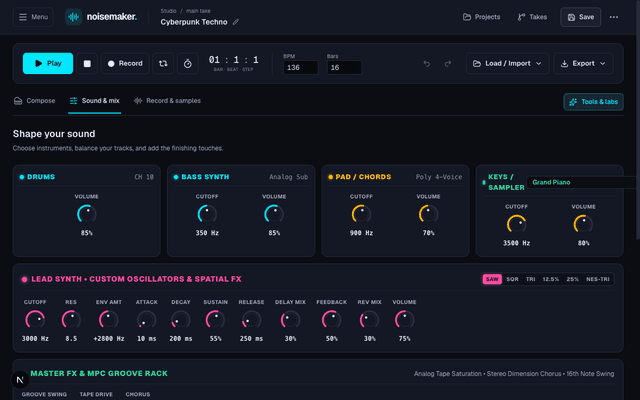
Task: Open the Grand Piano instrument selector
Action: [582, 182]
